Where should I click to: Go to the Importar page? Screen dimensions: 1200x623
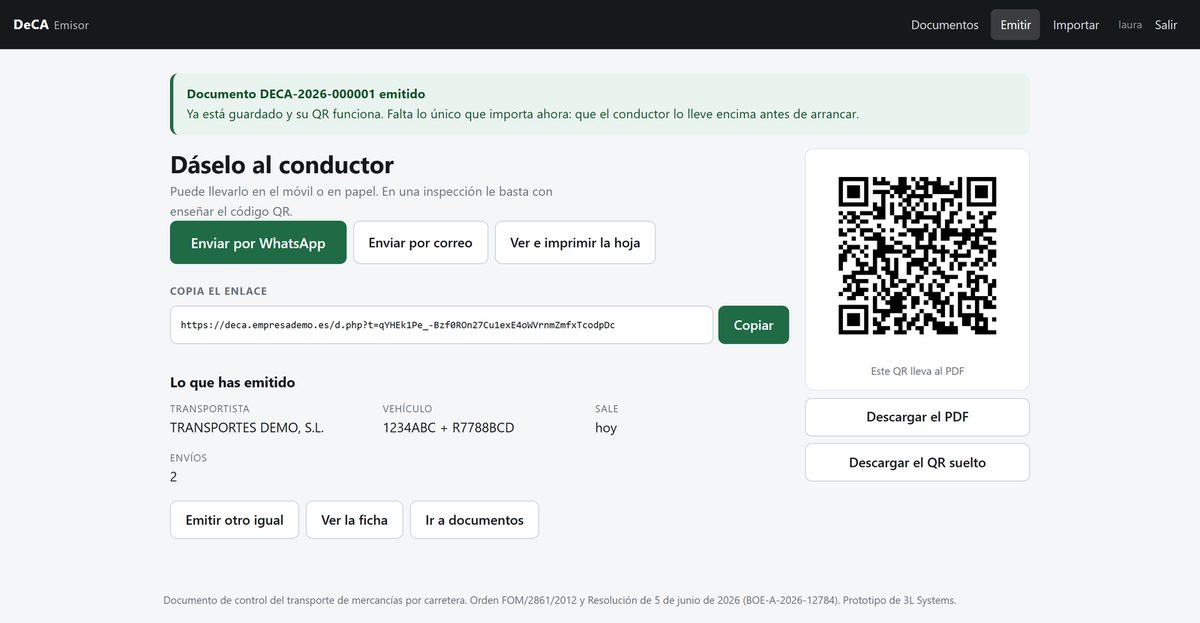[1076, 25]
